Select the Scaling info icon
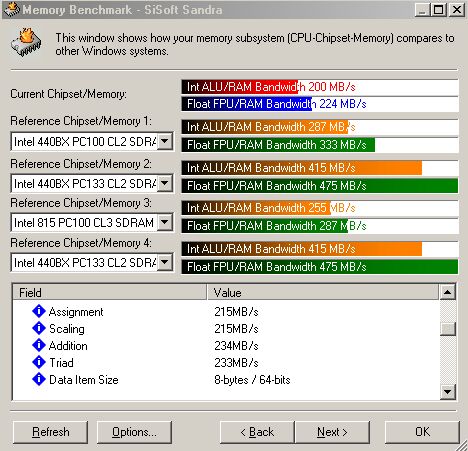This screenshot has height=451, width=468. coord(39,328)
